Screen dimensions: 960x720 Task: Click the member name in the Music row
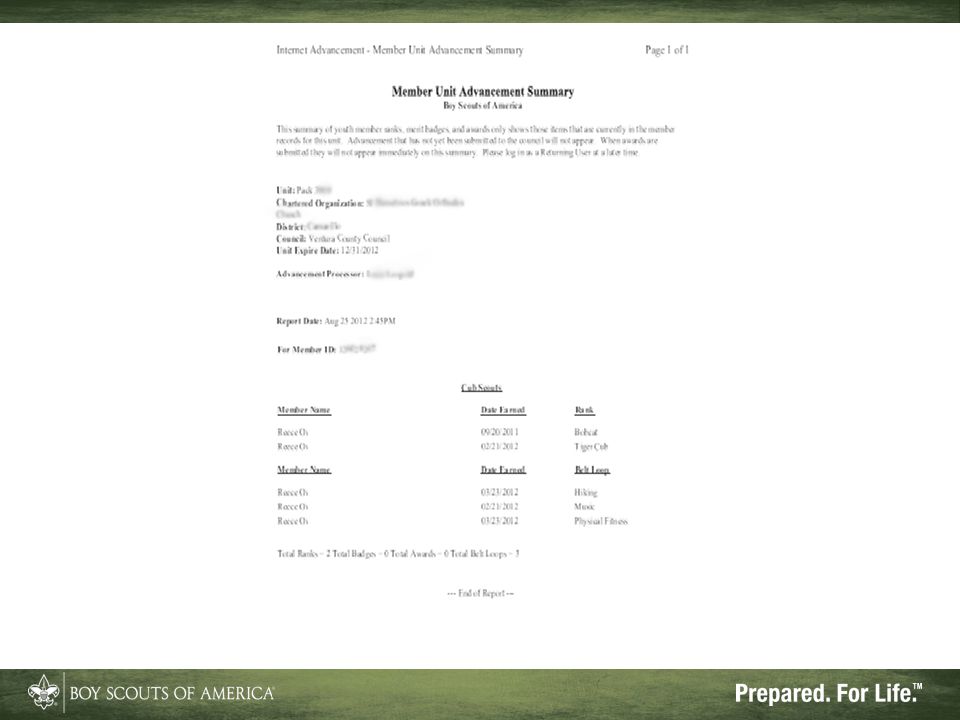point(293,507)
